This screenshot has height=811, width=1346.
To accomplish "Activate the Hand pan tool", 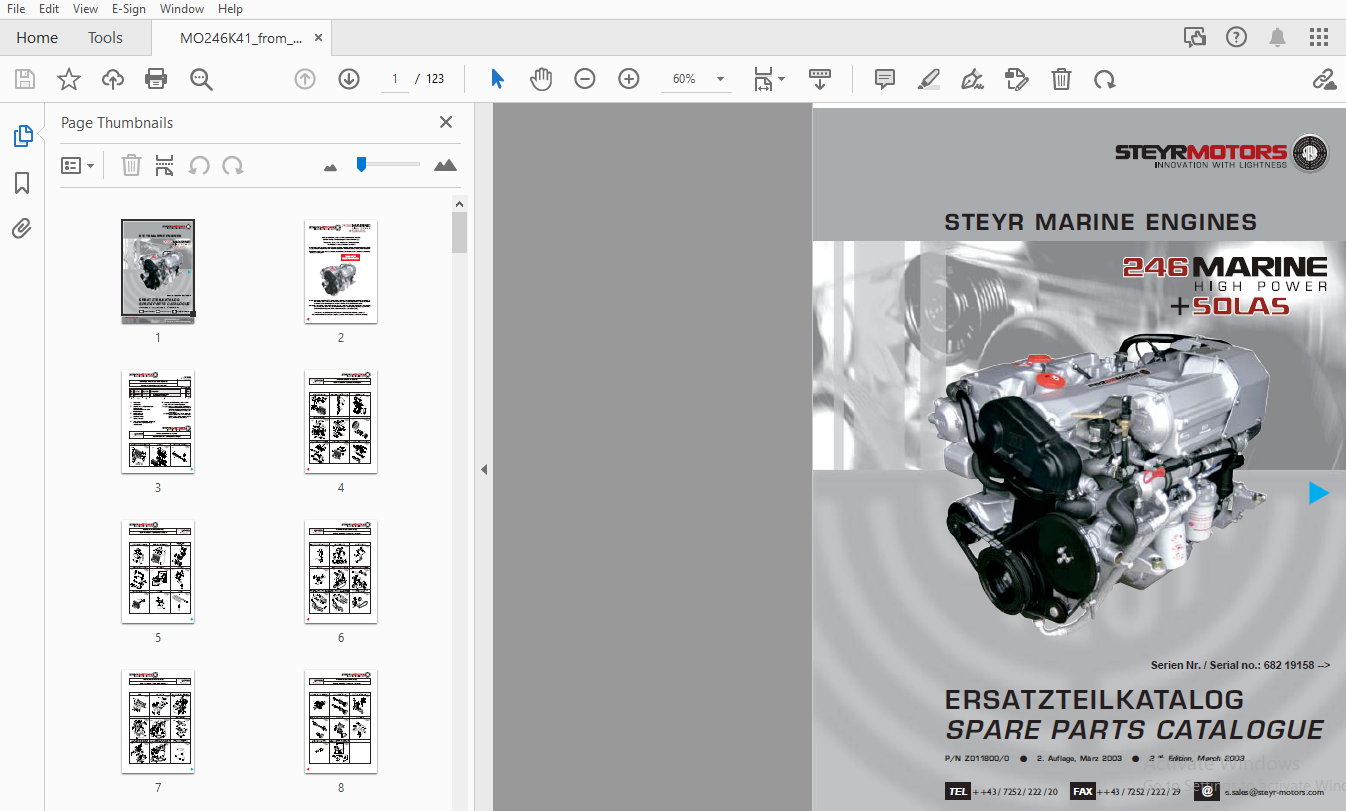I will pyautogui.click(x=541, y=79).
